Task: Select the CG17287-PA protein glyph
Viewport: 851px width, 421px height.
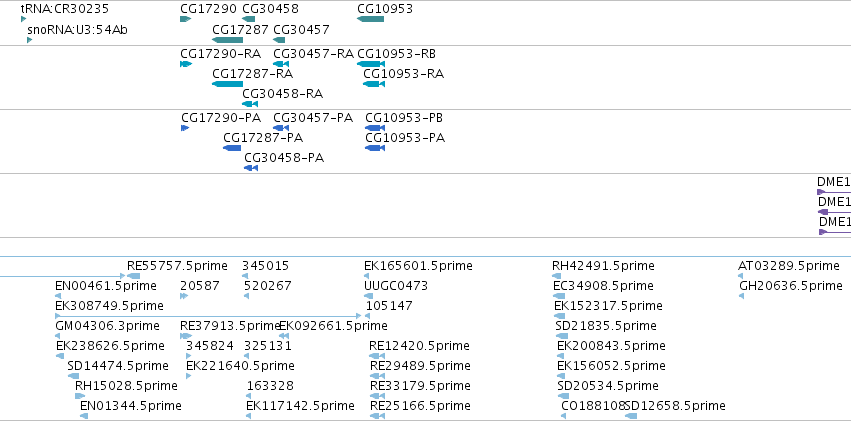Action: [x=232, y=148]
